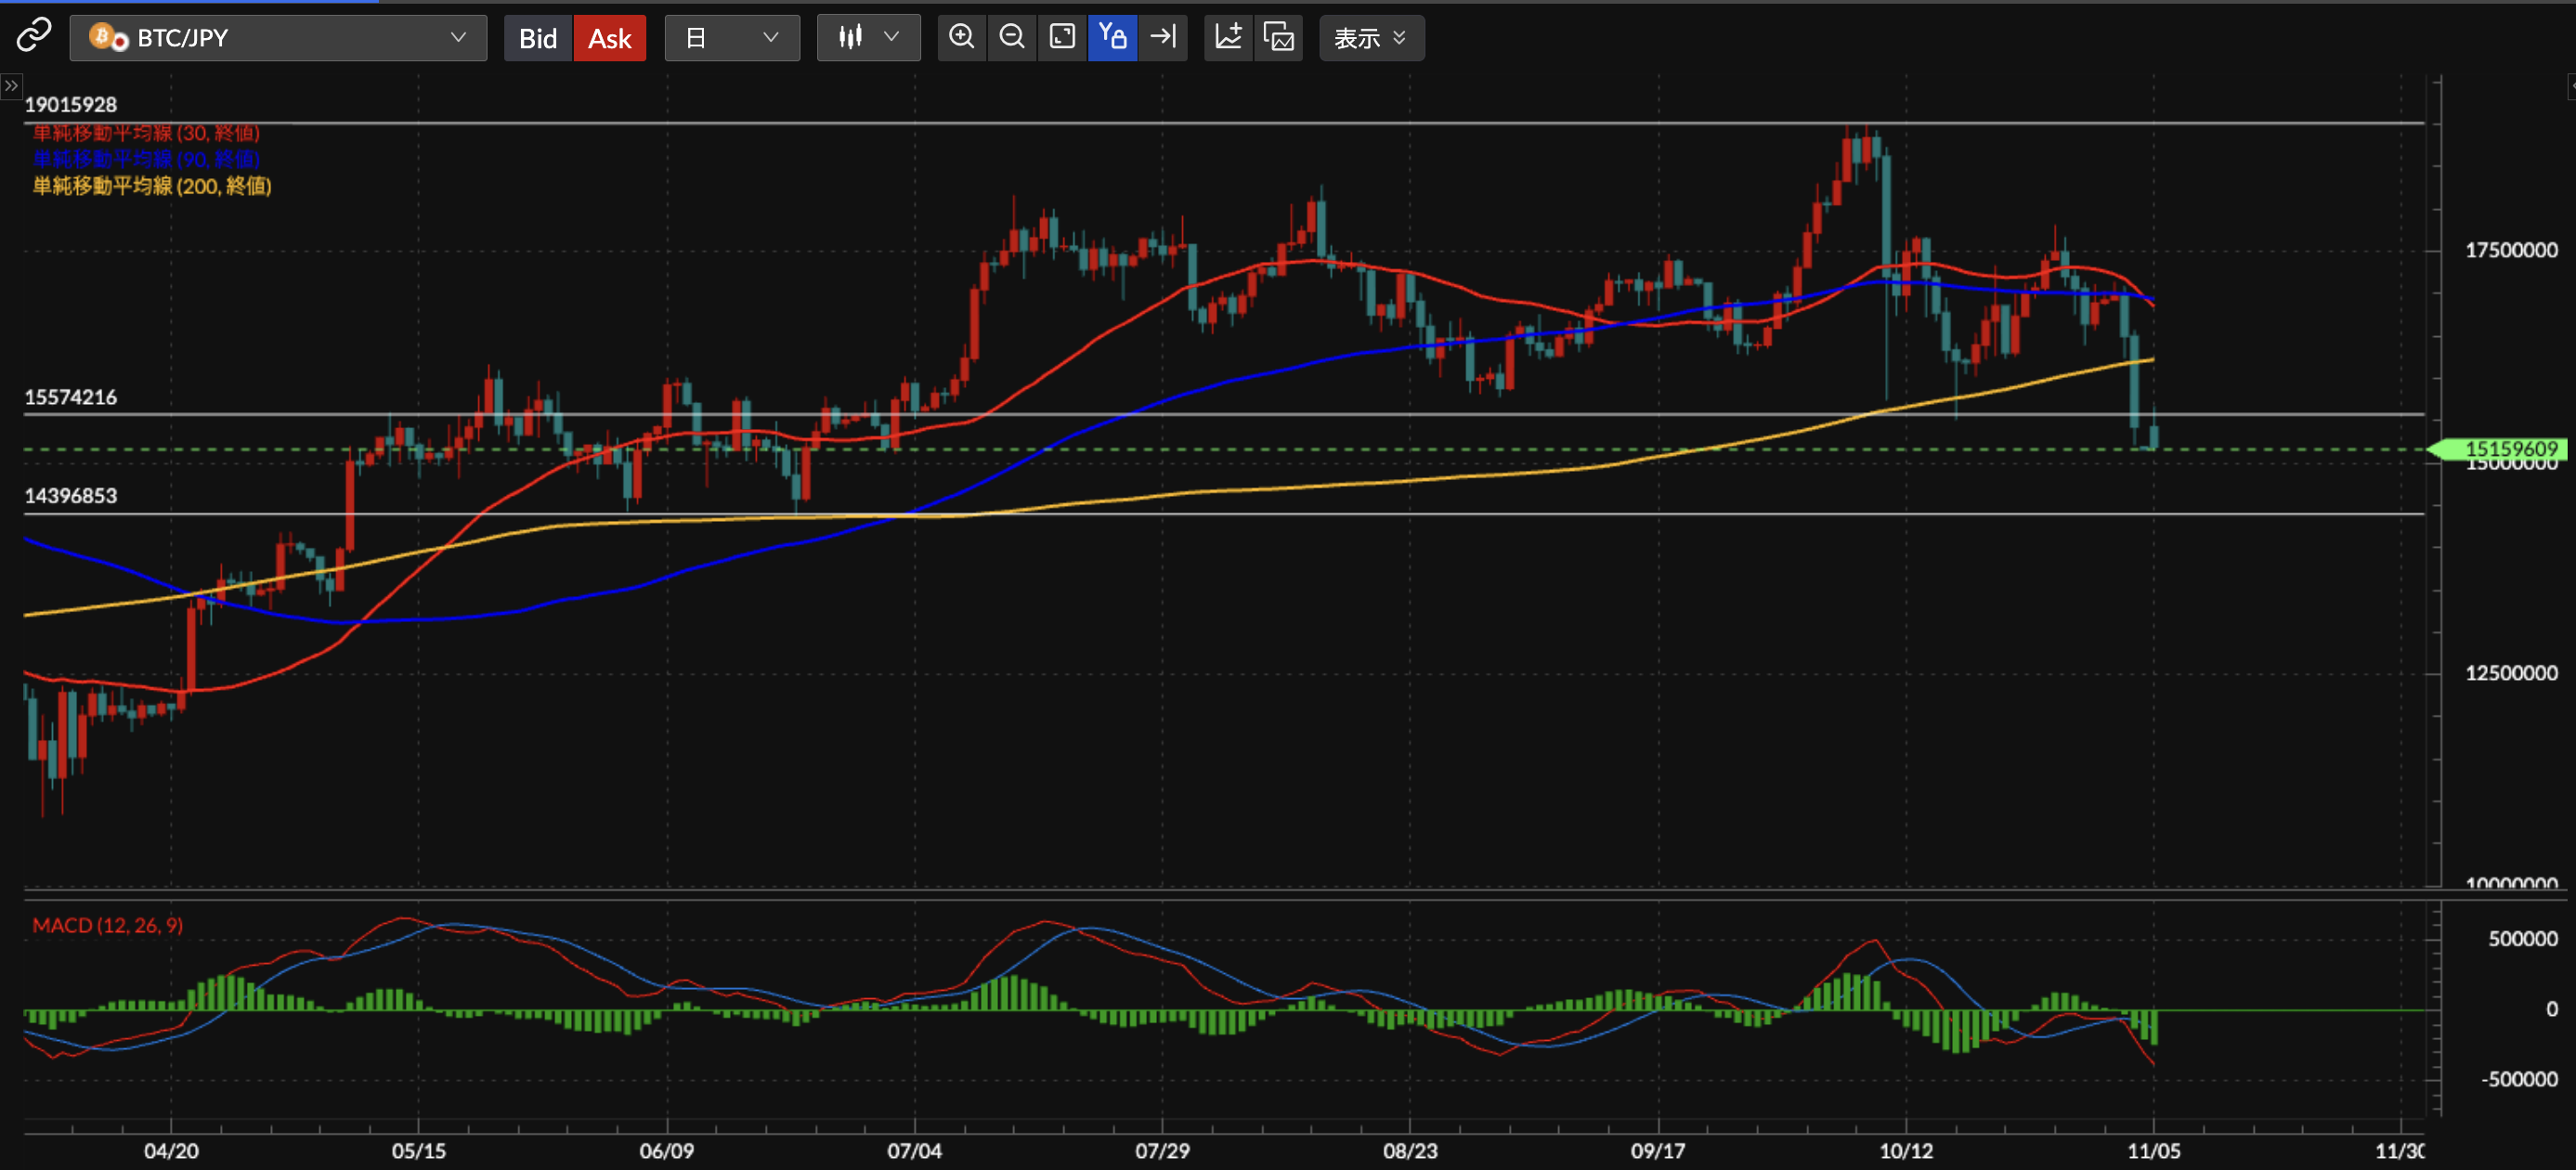The height and width of the screenshot is (1170, 2576).
Task: Click the 30-period moving average label
Action: (146, 133)
